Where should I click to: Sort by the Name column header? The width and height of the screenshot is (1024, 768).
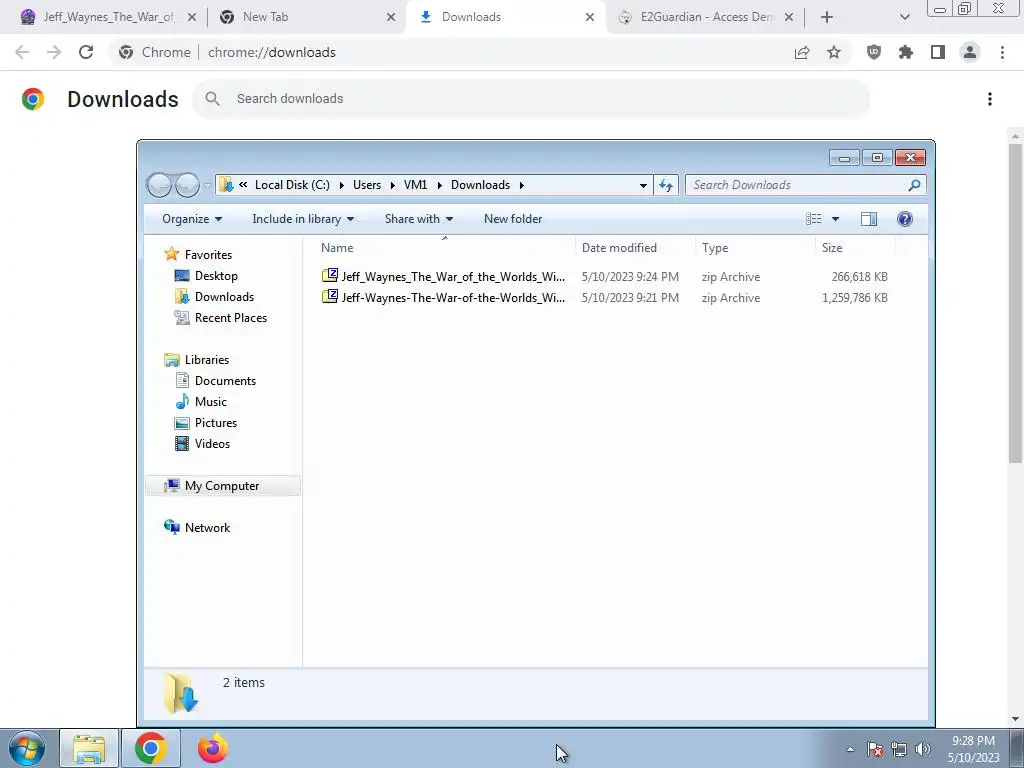click(444, 248)
